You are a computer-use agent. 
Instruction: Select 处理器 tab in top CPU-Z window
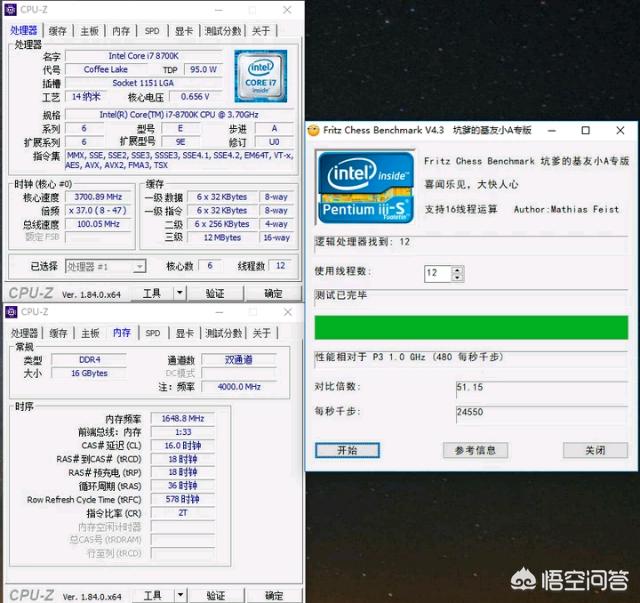coord(24,31)
